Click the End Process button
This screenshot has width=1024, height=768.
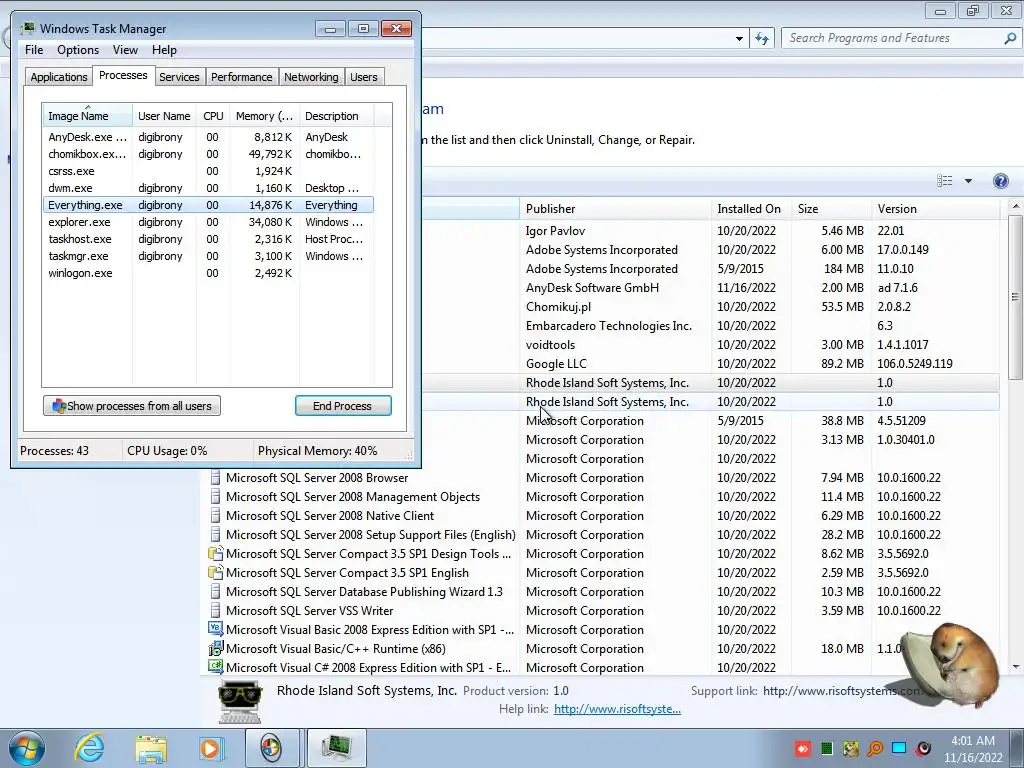[343, 406]
